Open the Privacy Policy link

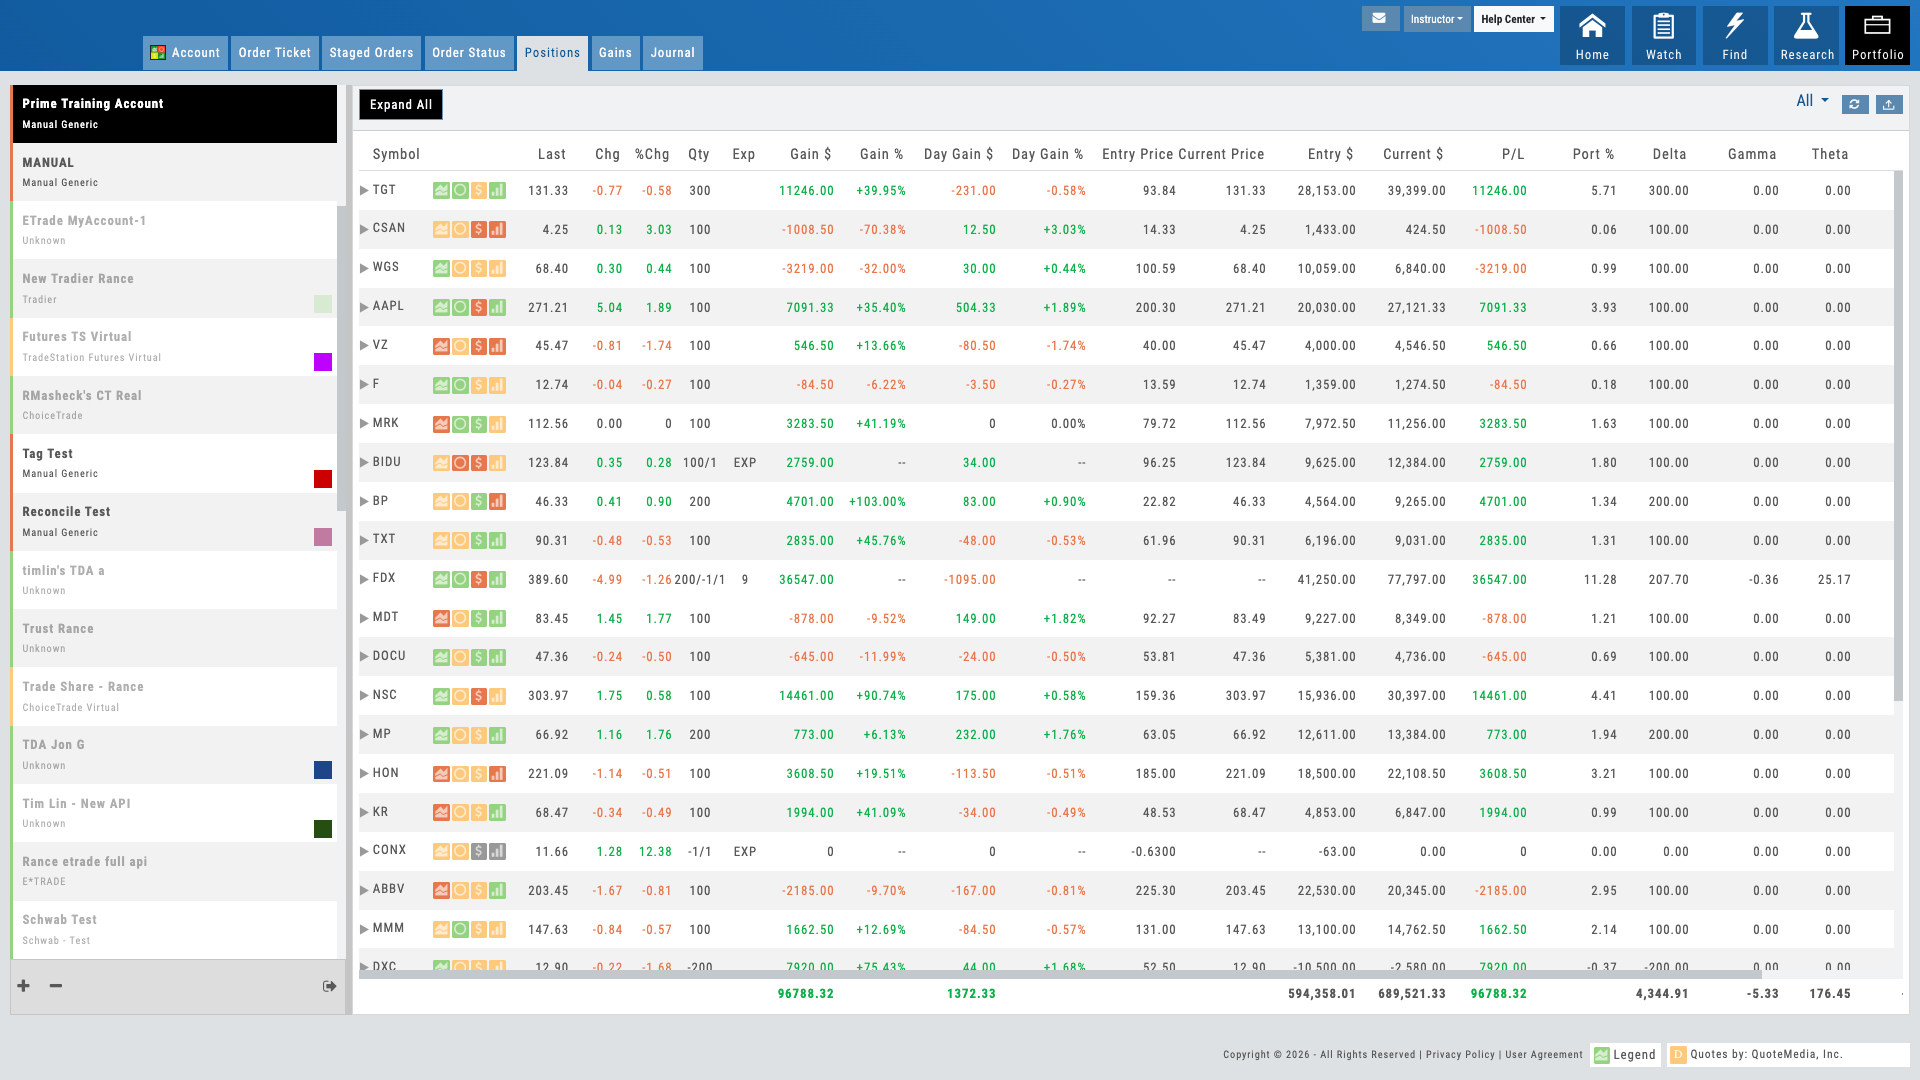point(1459,1054)
